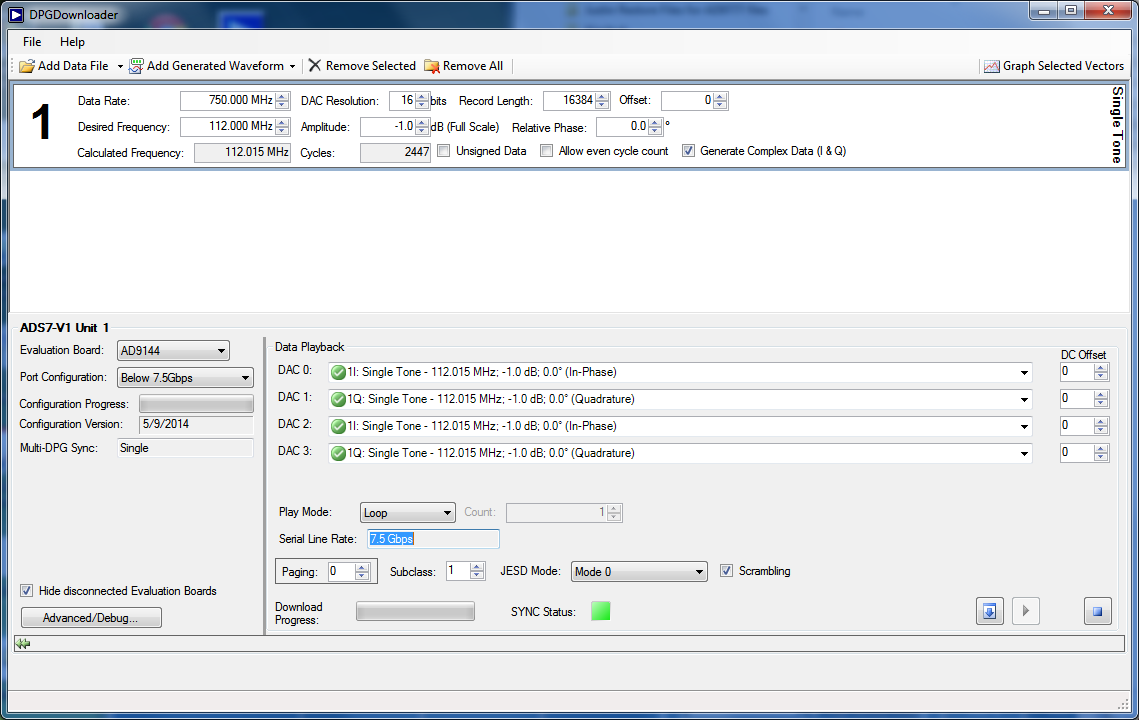Image resolution: width=1139 pixels, height=720 pixels.
Task: Uncheck the Scrambling checkbox
Action: tap(727, 571)
